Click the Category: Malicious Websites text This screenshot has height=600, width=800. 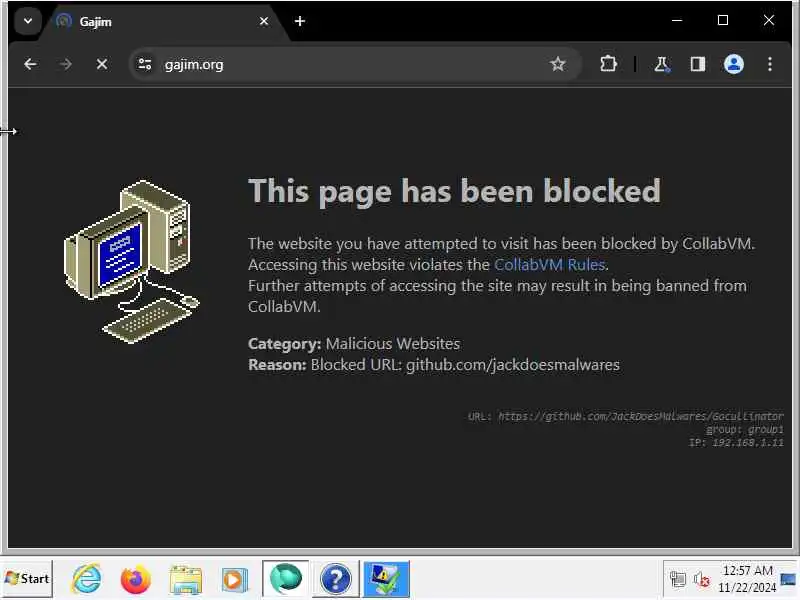coord(354,343)
